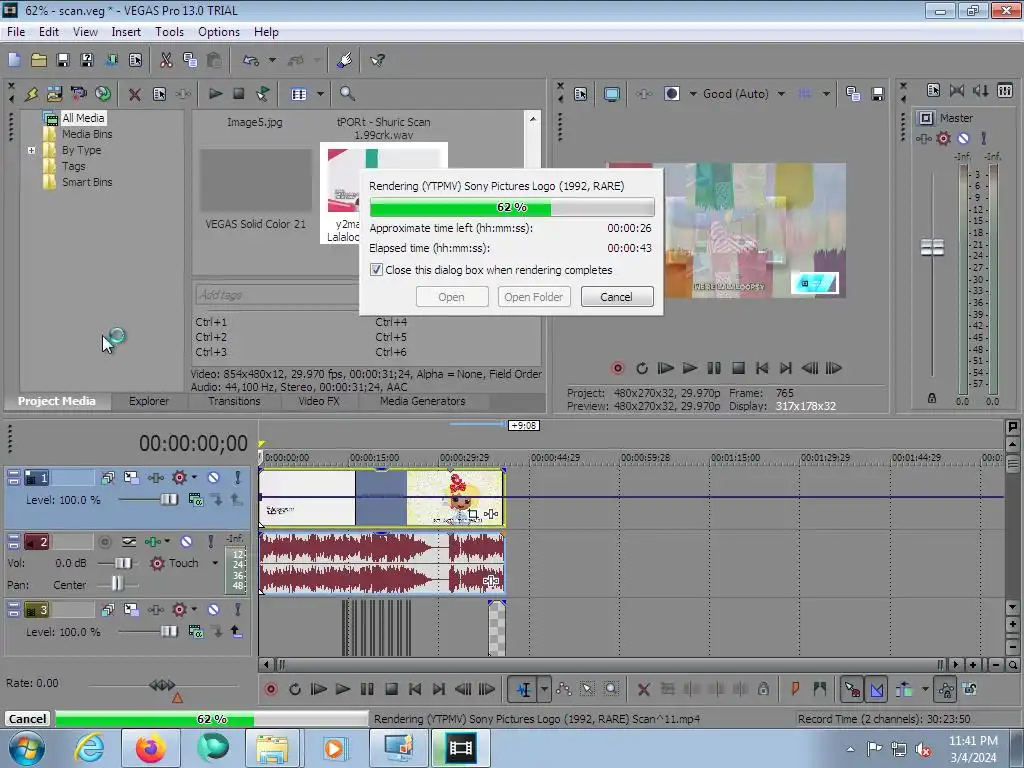Open Split Screen View dropdown arrow
The height and width of the screenshot is (768, 1024).
pyautogui.click(x=693, y=94)
